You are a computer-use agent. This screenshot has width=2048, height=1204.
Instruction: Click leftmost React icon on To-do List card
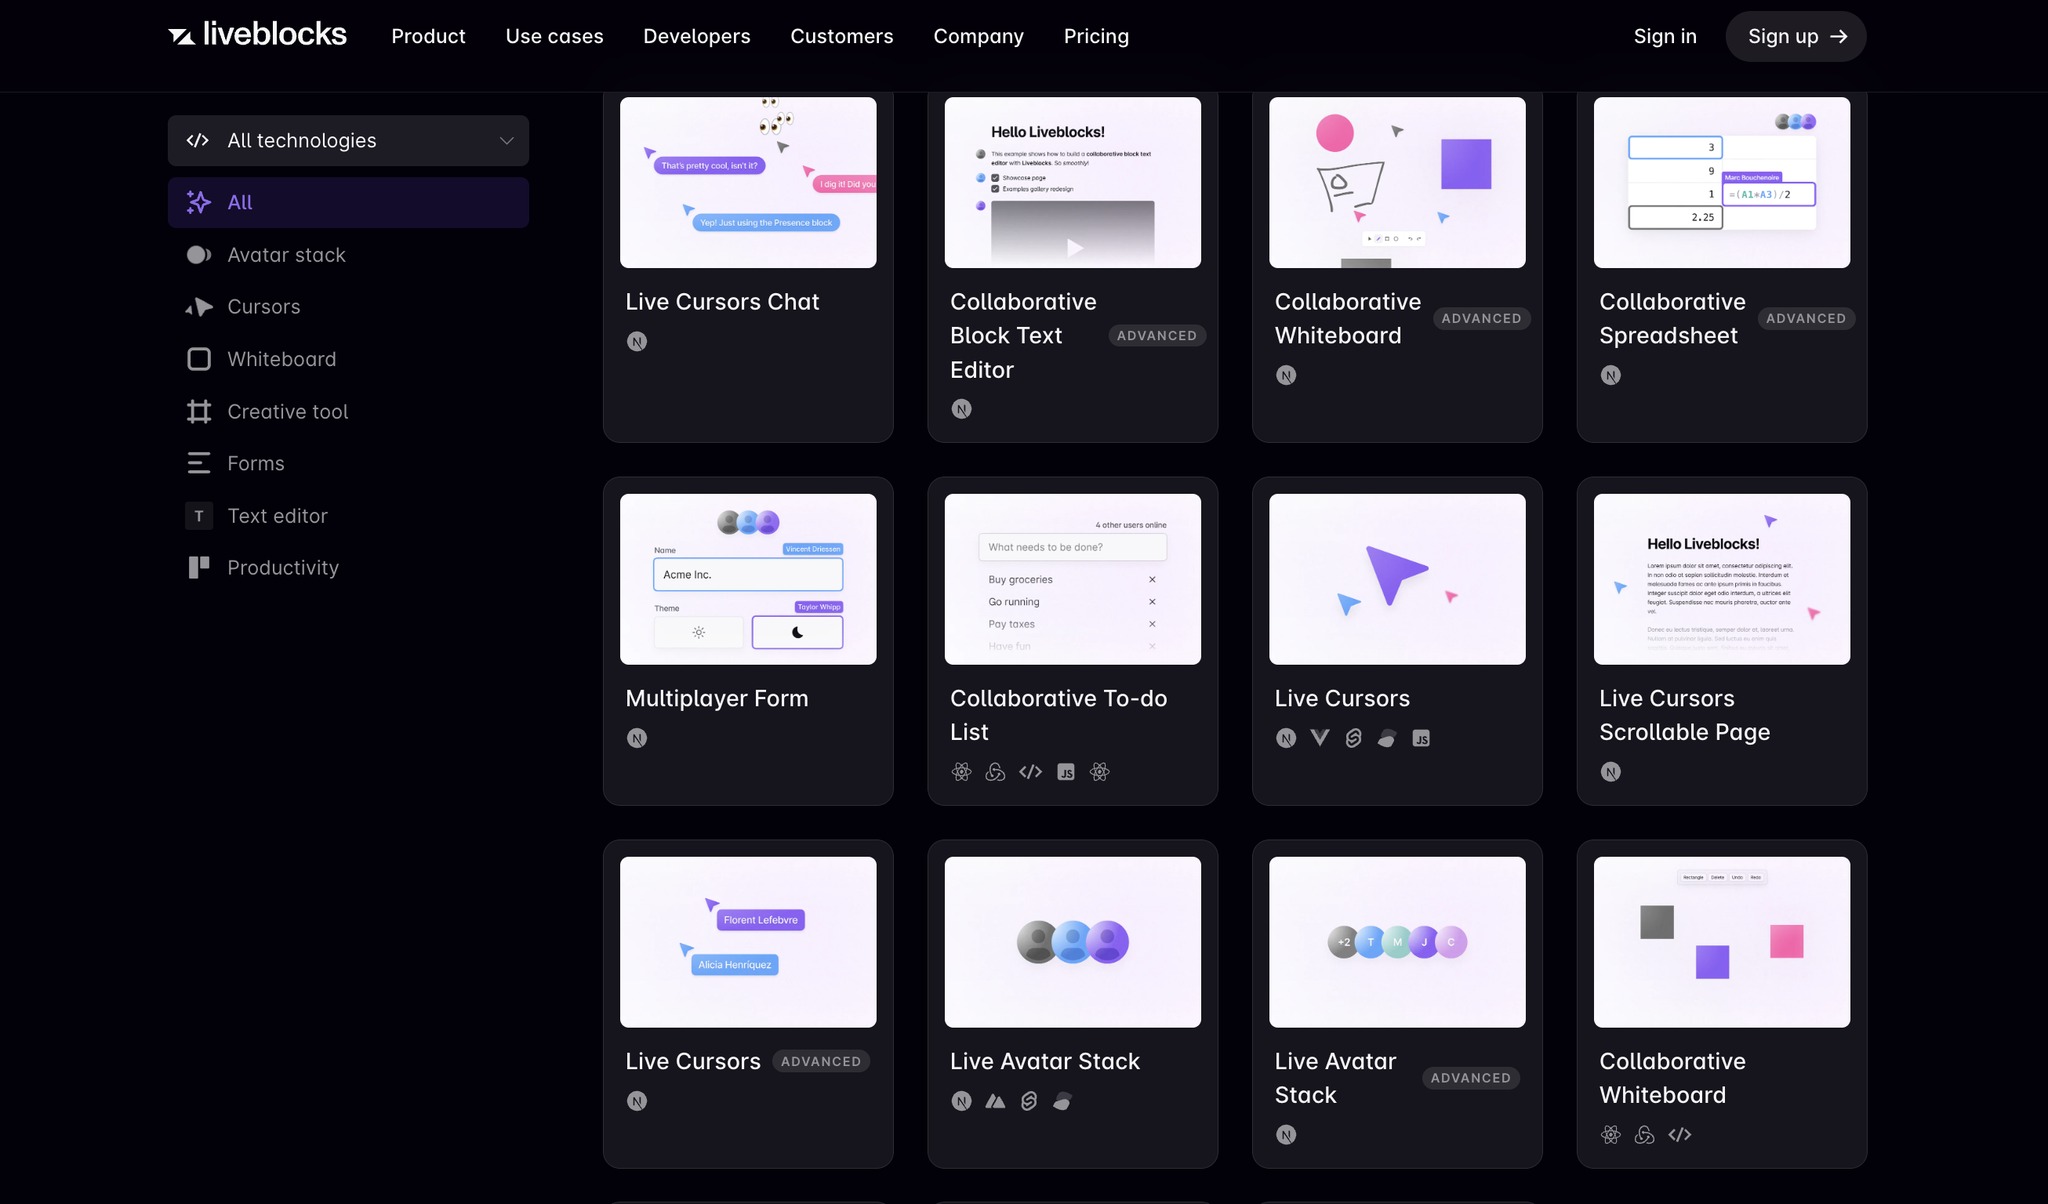pyautogui.click(x=961, y=772)
